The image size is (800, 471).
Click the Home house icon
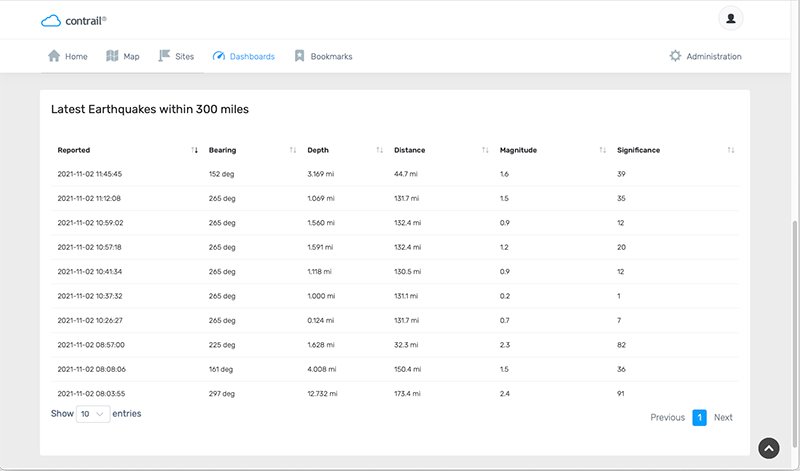(54, 56)
